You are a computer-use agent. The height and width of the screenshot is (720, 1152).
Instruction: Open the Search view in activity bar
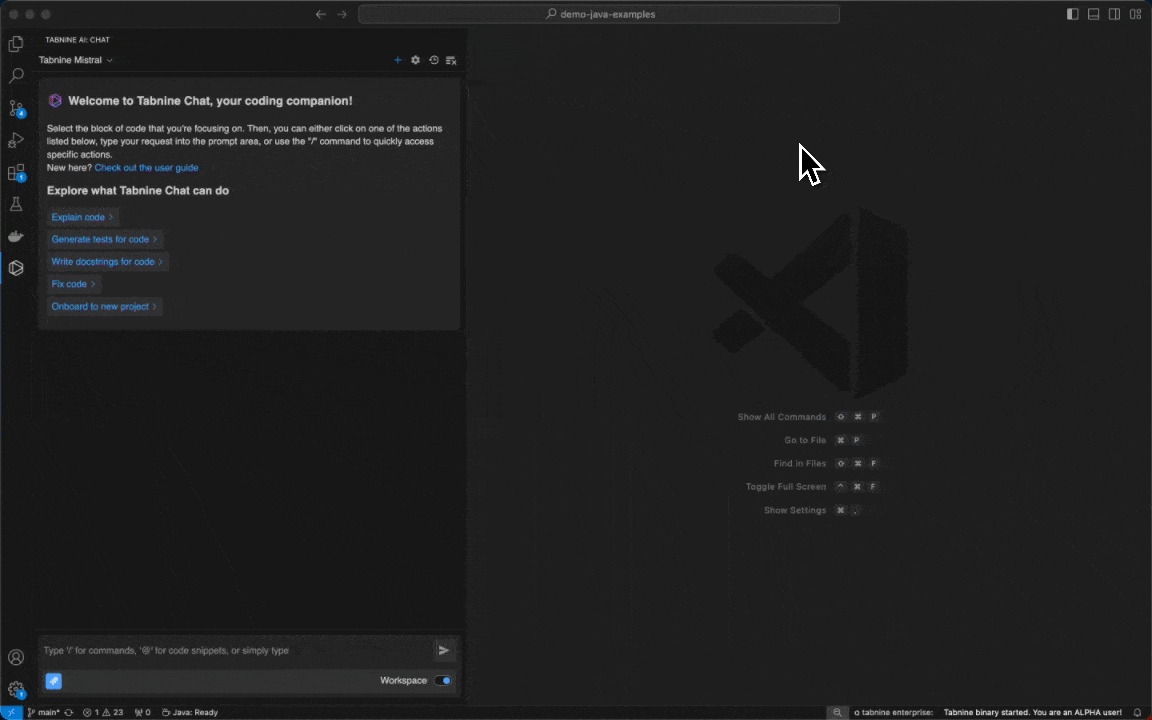click(x=15, y=76)
